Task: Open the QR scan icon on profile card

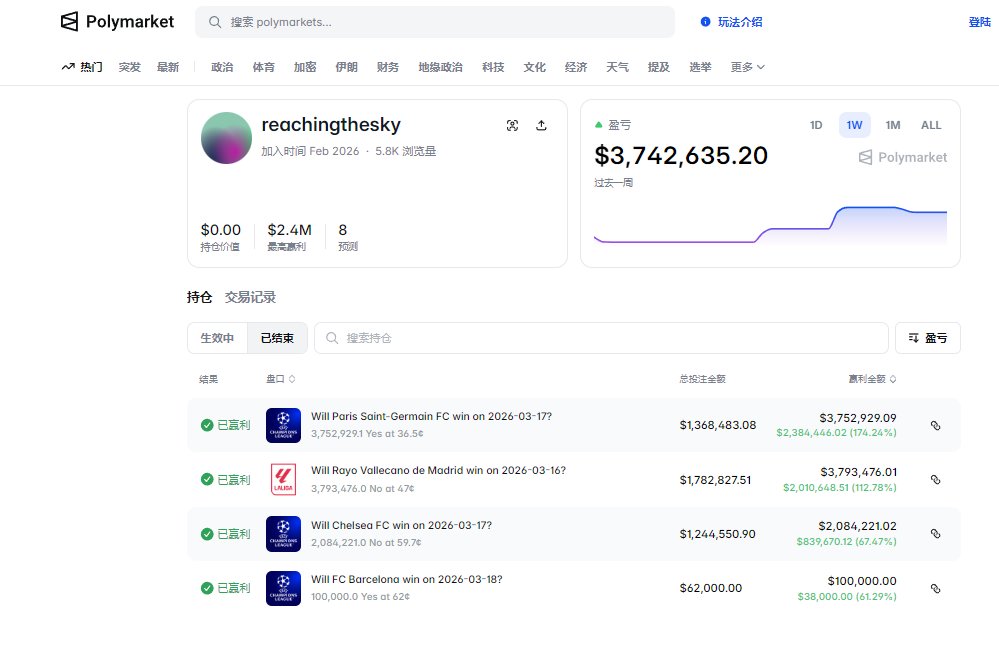Action: pyautogui.click(x=512, y=126)
